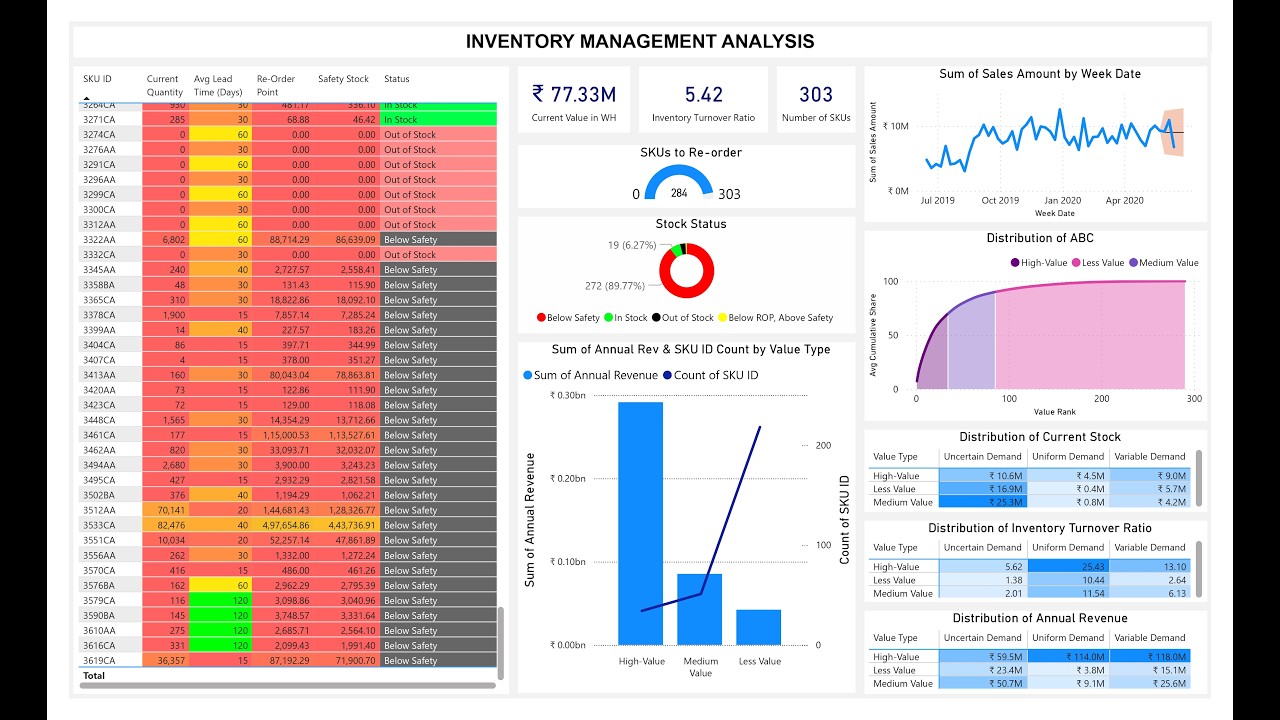Click the sales amount line chart forecast area
The width and height of the screenshot is (1280, 720).
coord(1173,132)
